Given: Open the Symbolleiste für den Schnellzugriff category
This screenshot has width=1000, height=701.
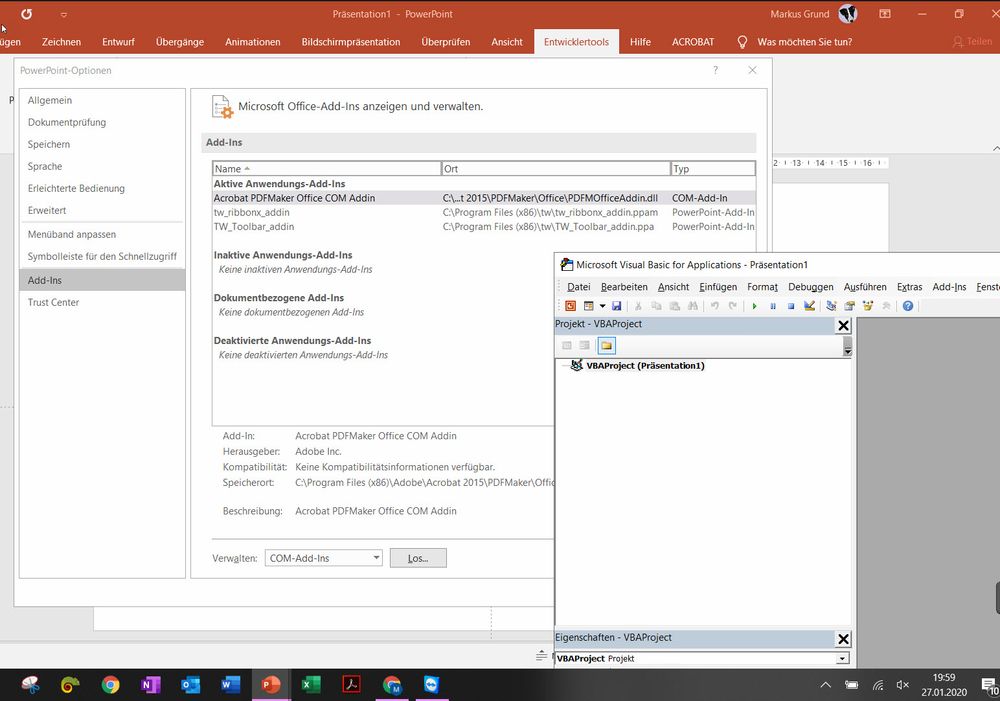Looking at the screenshot, I should [x=102, y=256].
